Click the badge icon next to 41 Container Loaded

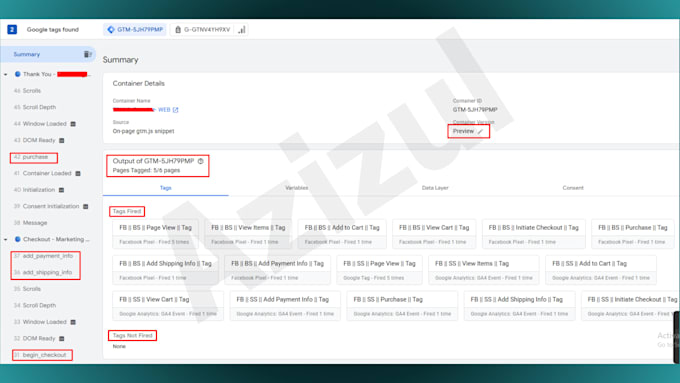point(78,173)
